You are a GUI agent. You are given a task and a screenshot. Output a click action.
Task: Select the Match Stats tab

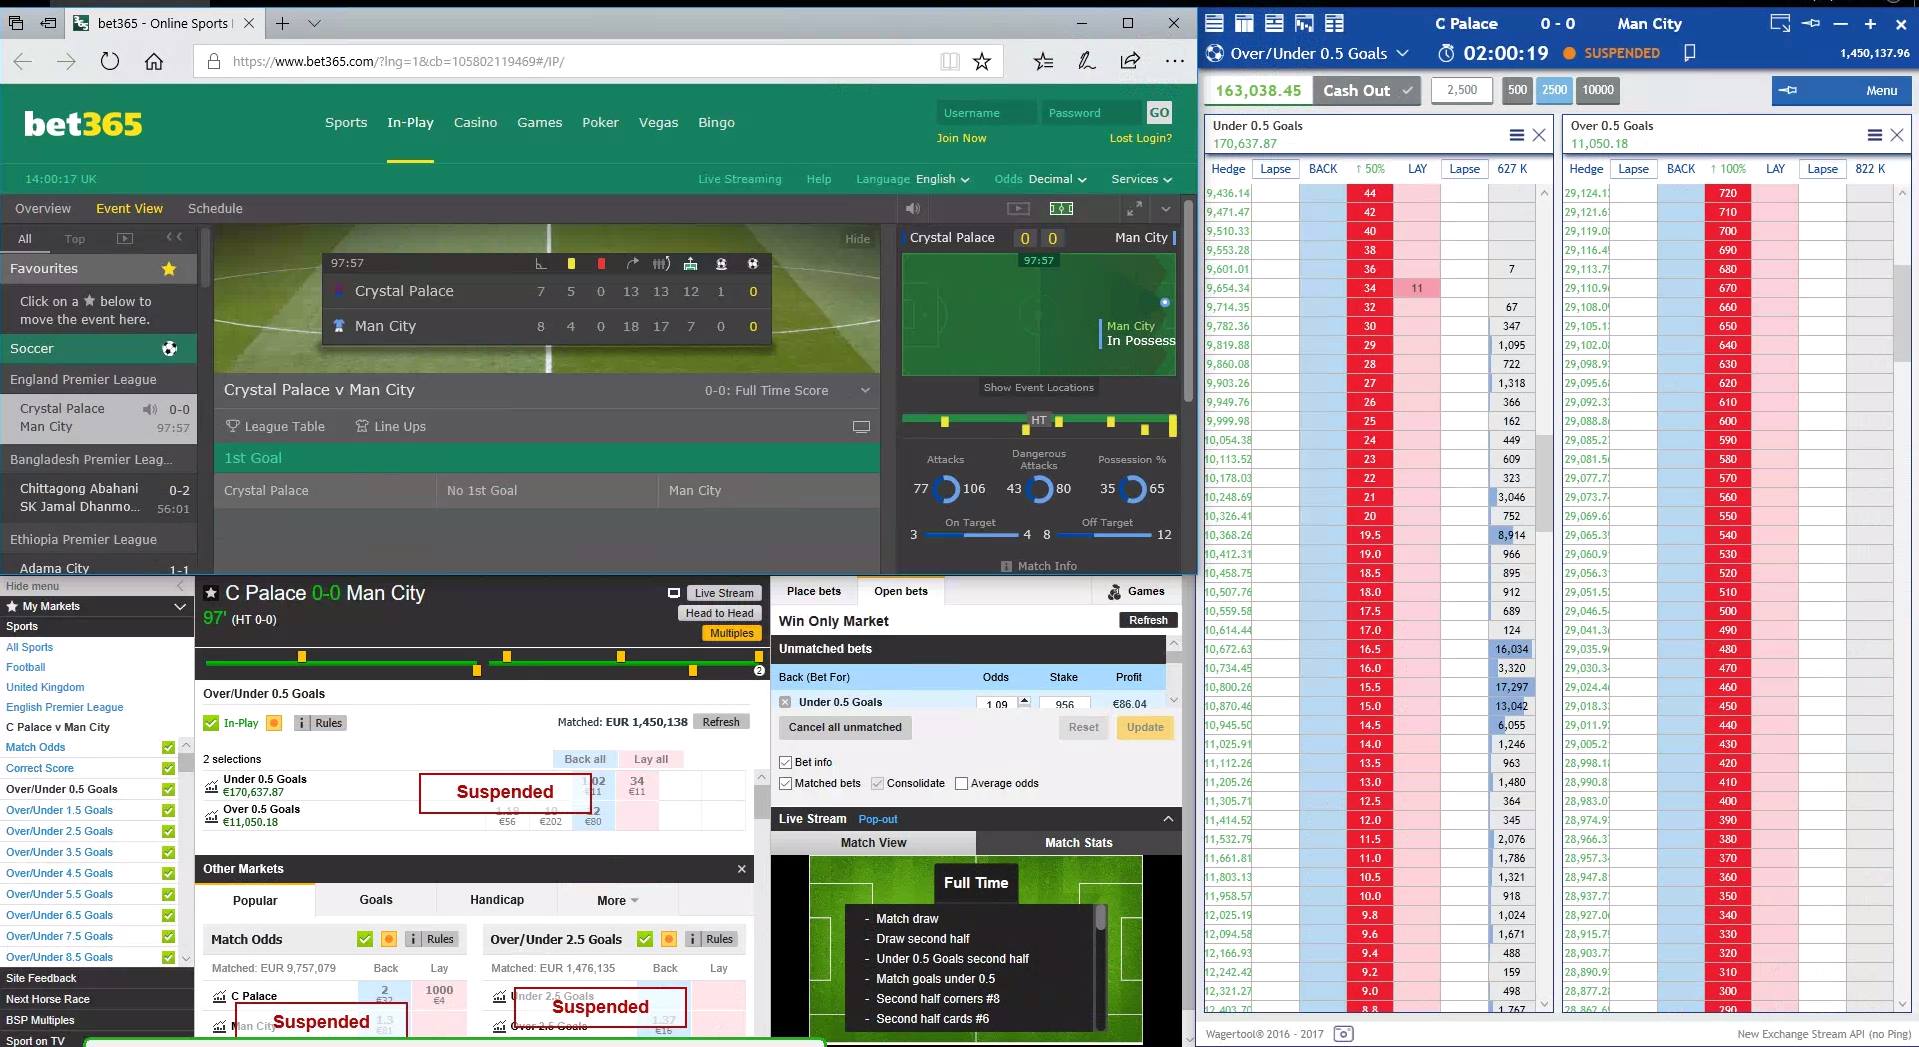point(1078,843)
